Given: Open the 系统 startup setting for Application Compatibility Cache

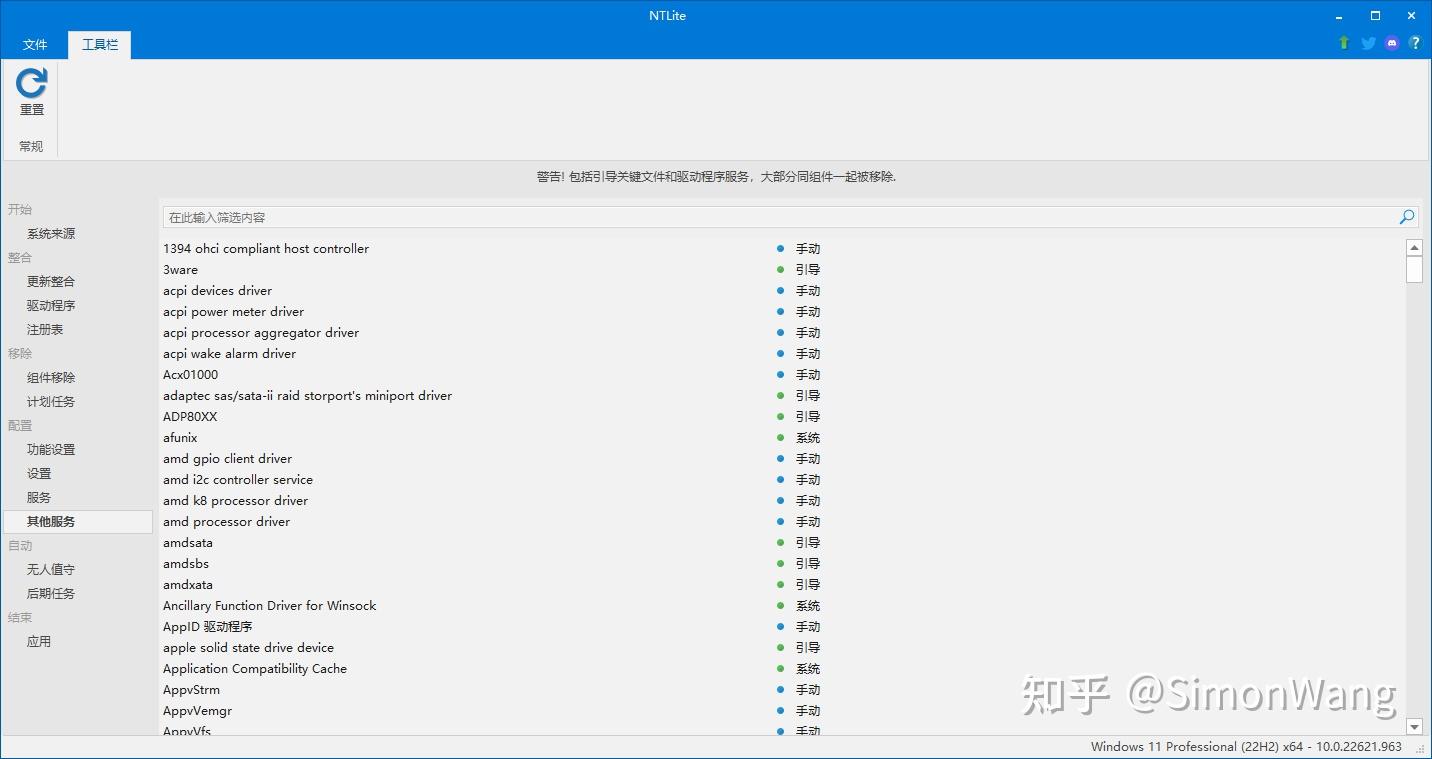Looking at the screenshot, I should (x=807, y=668).
